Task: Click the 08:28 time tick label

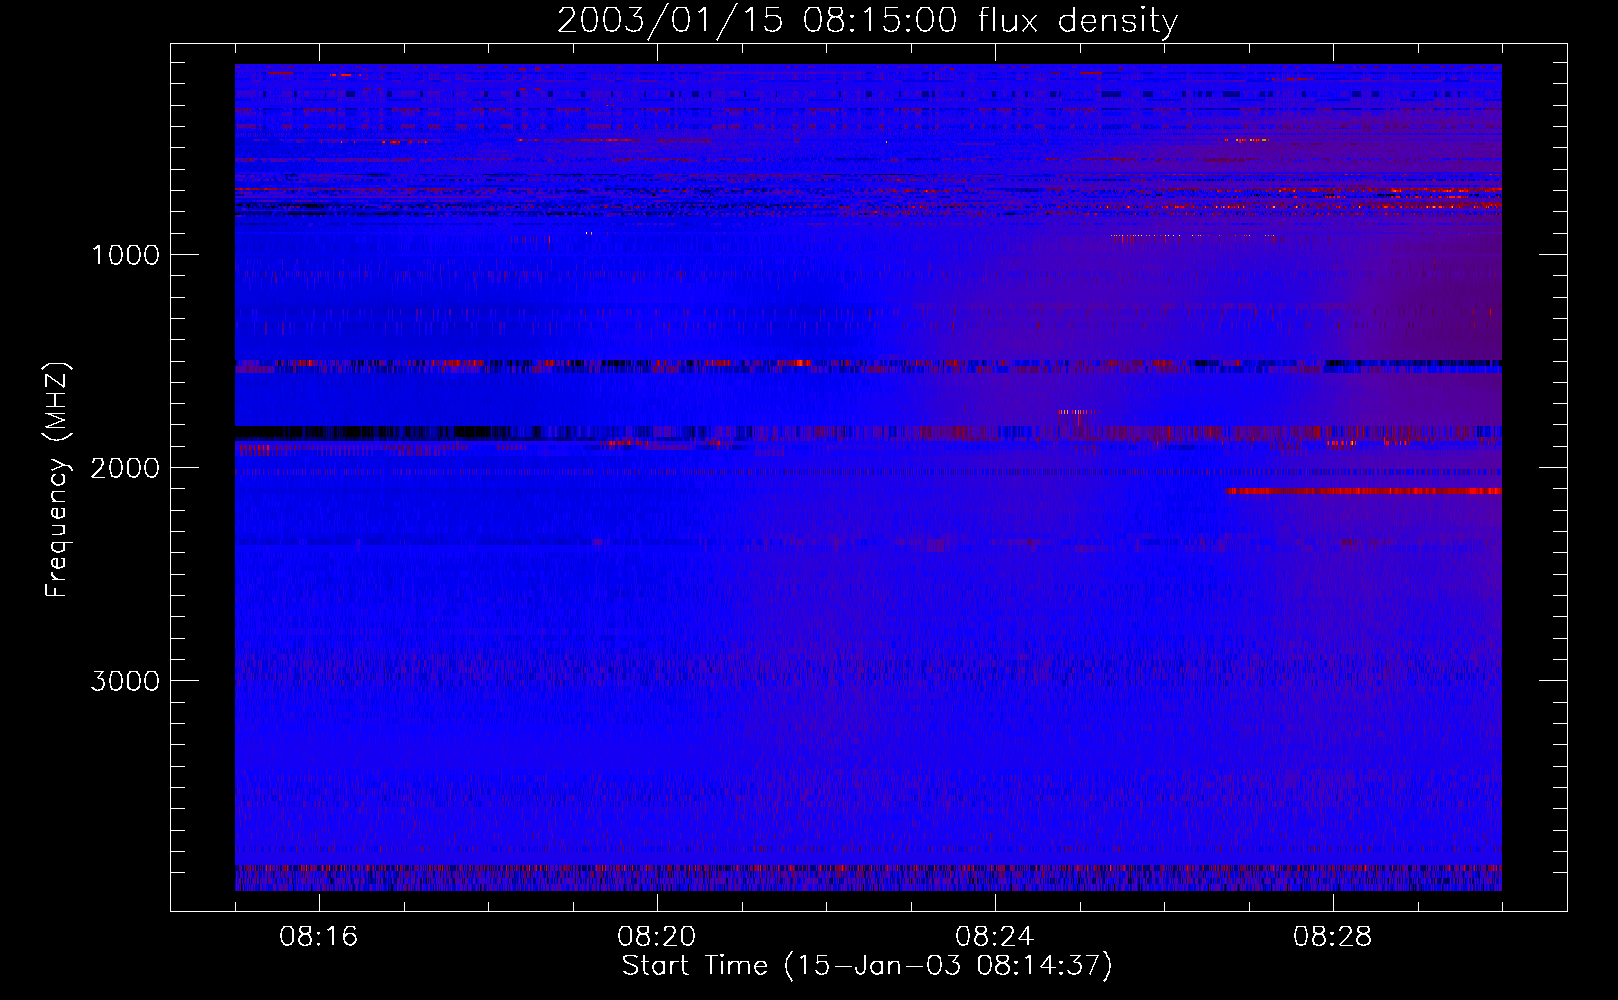Action: [1333, 937]
